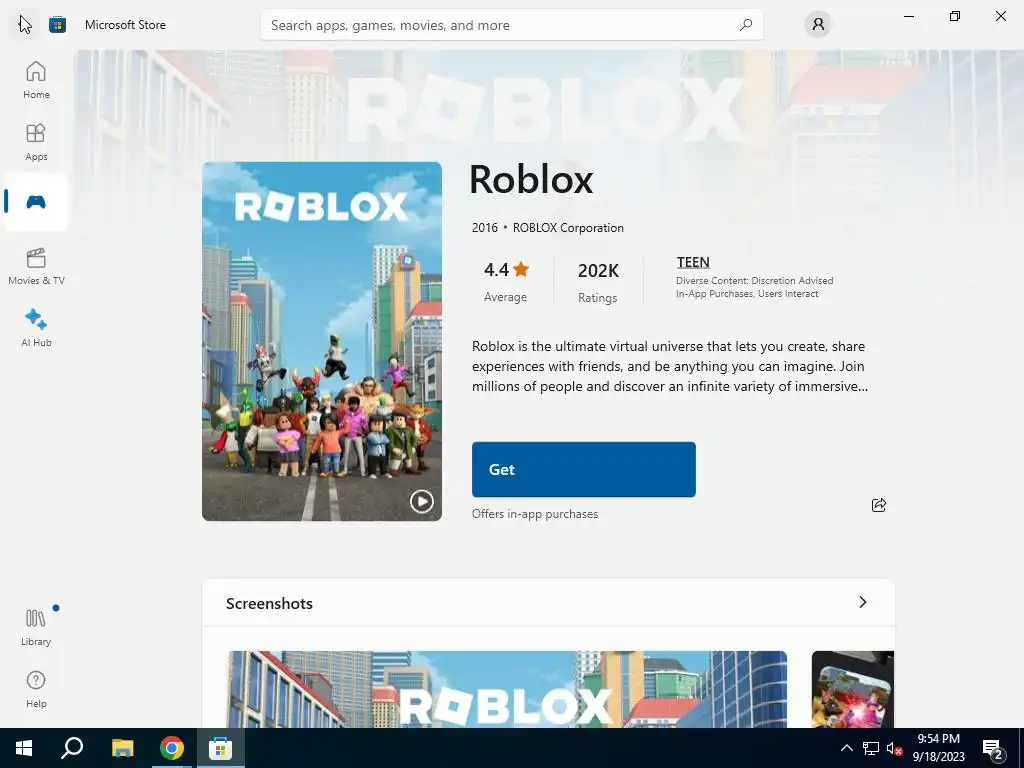1024x768 pixels.
Task: Click the ROBLOX Corporation publisher link
Action: [568, 228]
